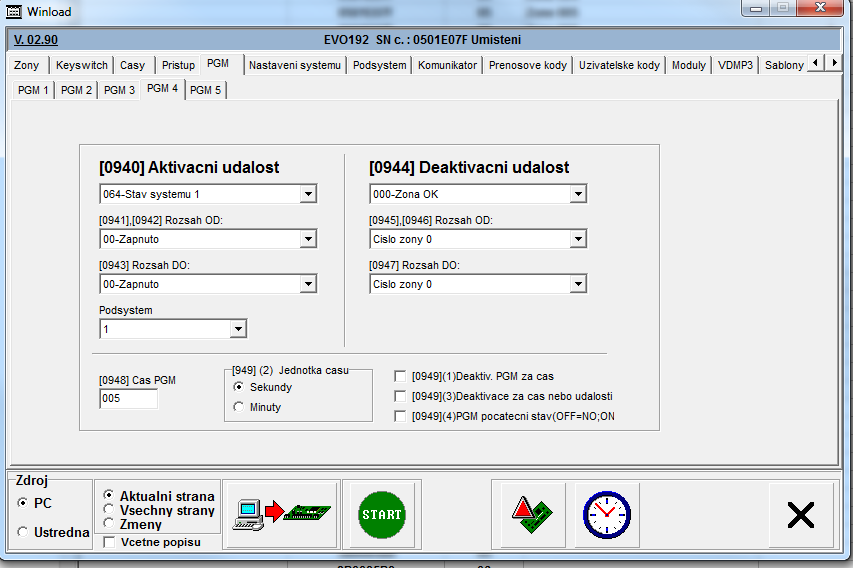Click the red triangle board icon

click(x=528, y=514)
